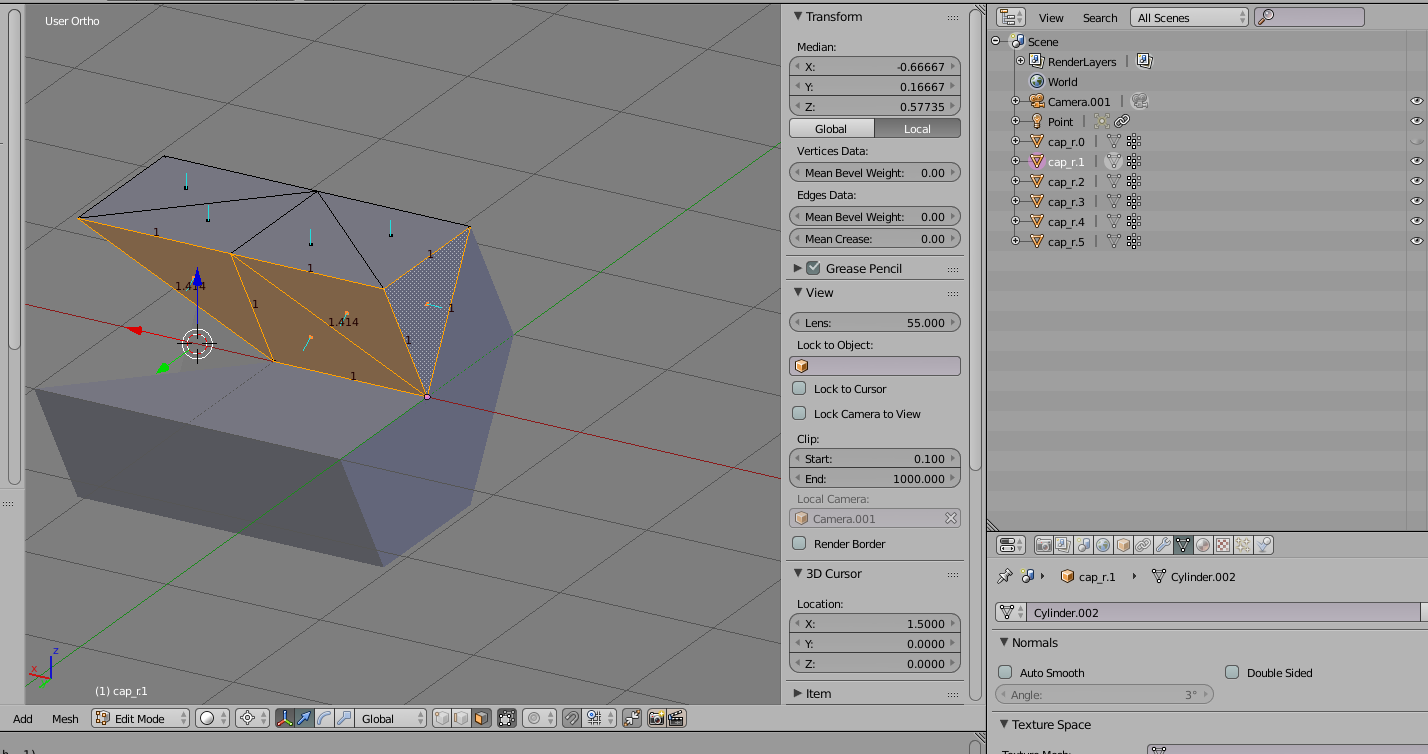Image resolution: width=1428 pixels, height=754 pixels.
Task: Open the Render properties camera tab
Action: point(1043,545)
